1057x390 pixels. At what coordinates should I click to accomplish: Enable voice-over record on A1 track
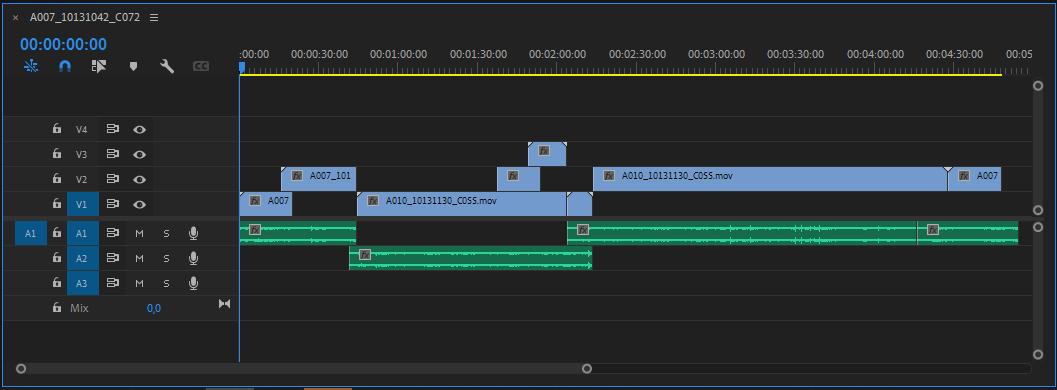click(x=193, y=233)
